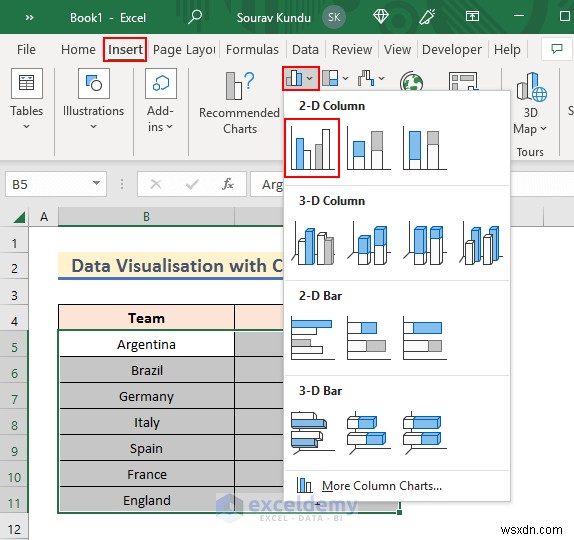The width and height of the screenshot is (574, 540).
Task: Open the Hierarchy Chart dropdown
Action: 335,78
